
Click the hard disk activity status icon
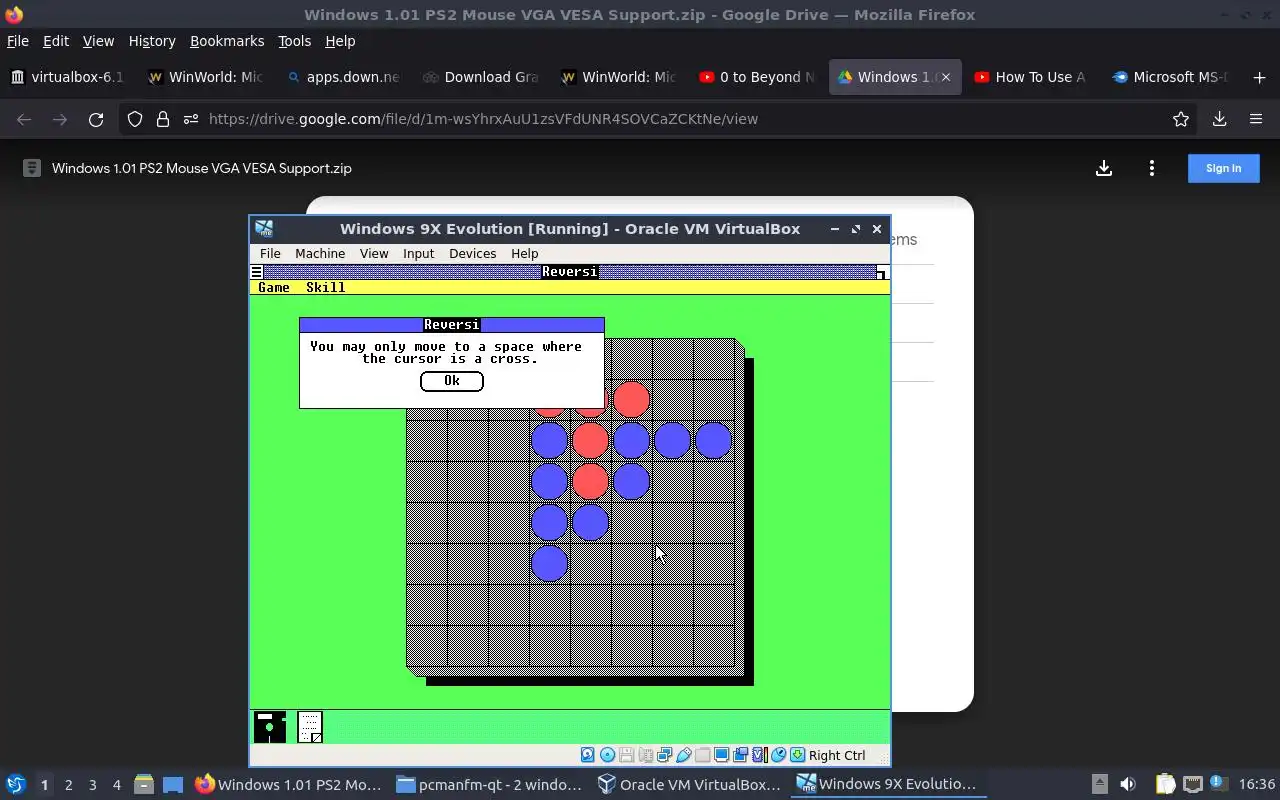pyautogui.click(x=588, y=755)
